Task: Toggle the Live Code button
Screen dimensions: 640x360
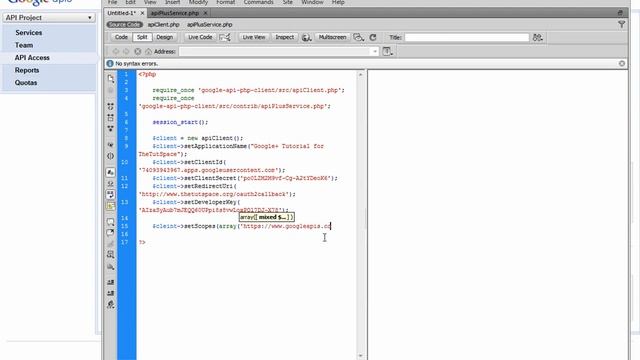Action: pyautogui.click(x=200, y=37)
